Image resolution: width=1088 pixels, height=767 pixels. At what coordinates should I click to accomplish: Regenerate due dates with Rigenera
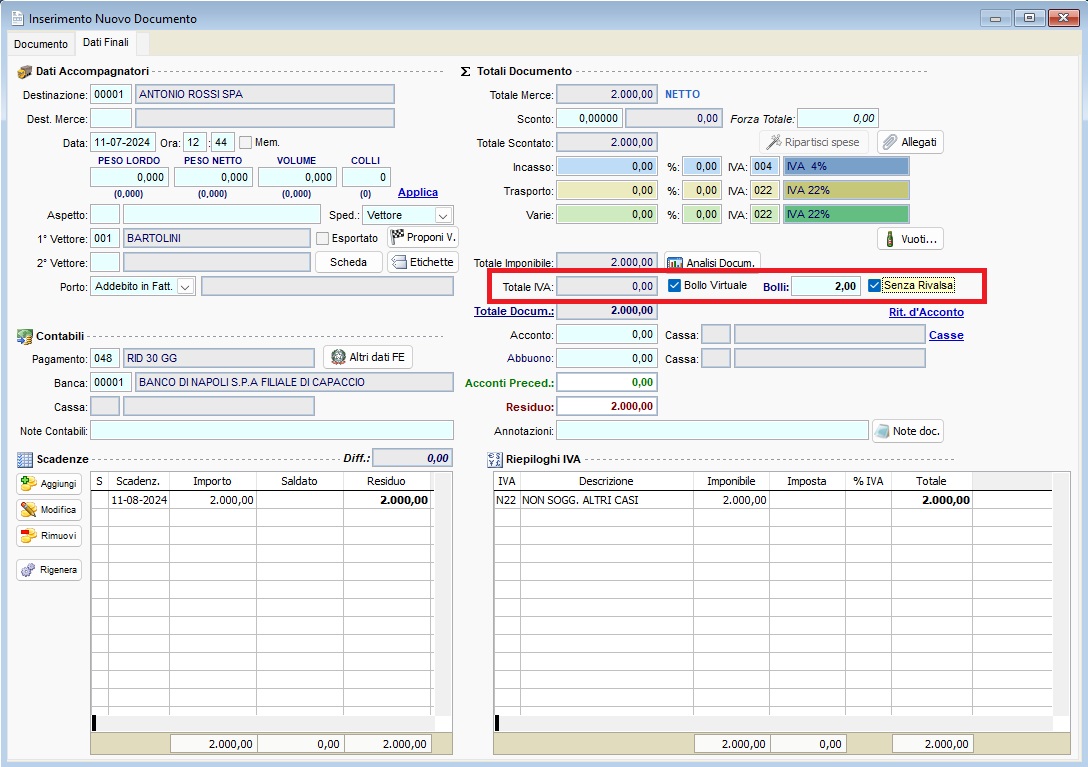click(47, 569)
